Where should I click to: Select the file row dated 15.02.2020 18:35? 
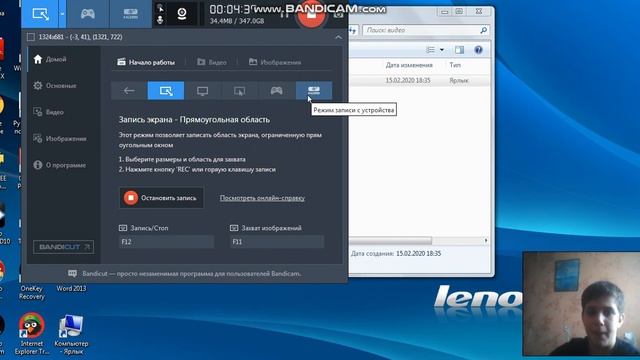419,80
